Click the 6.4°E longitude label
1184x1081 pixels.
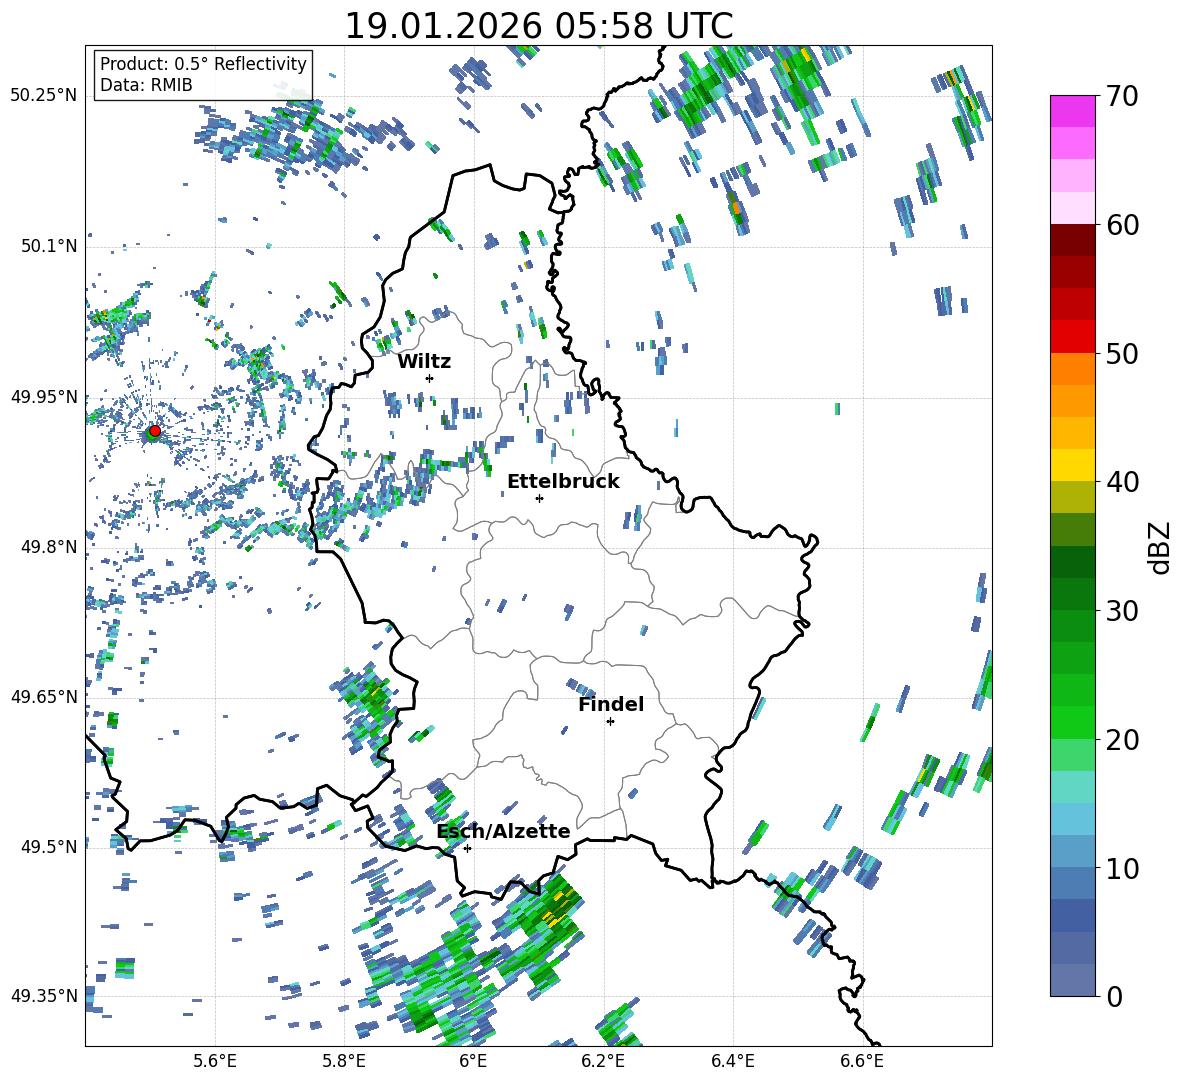tap(732, 1061)
